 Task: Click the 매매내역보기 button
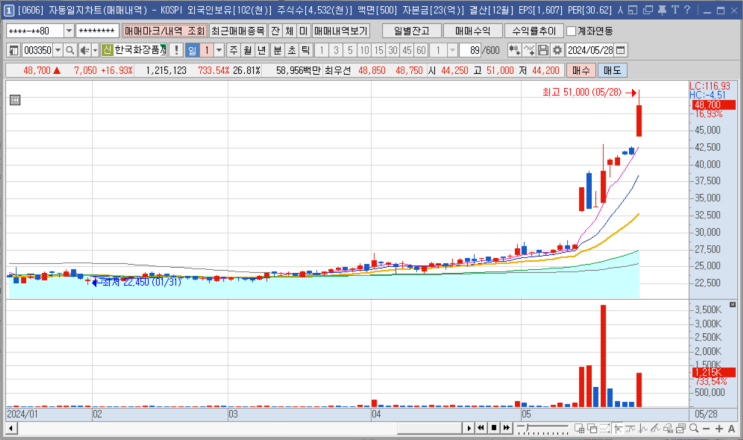point(341,31)
